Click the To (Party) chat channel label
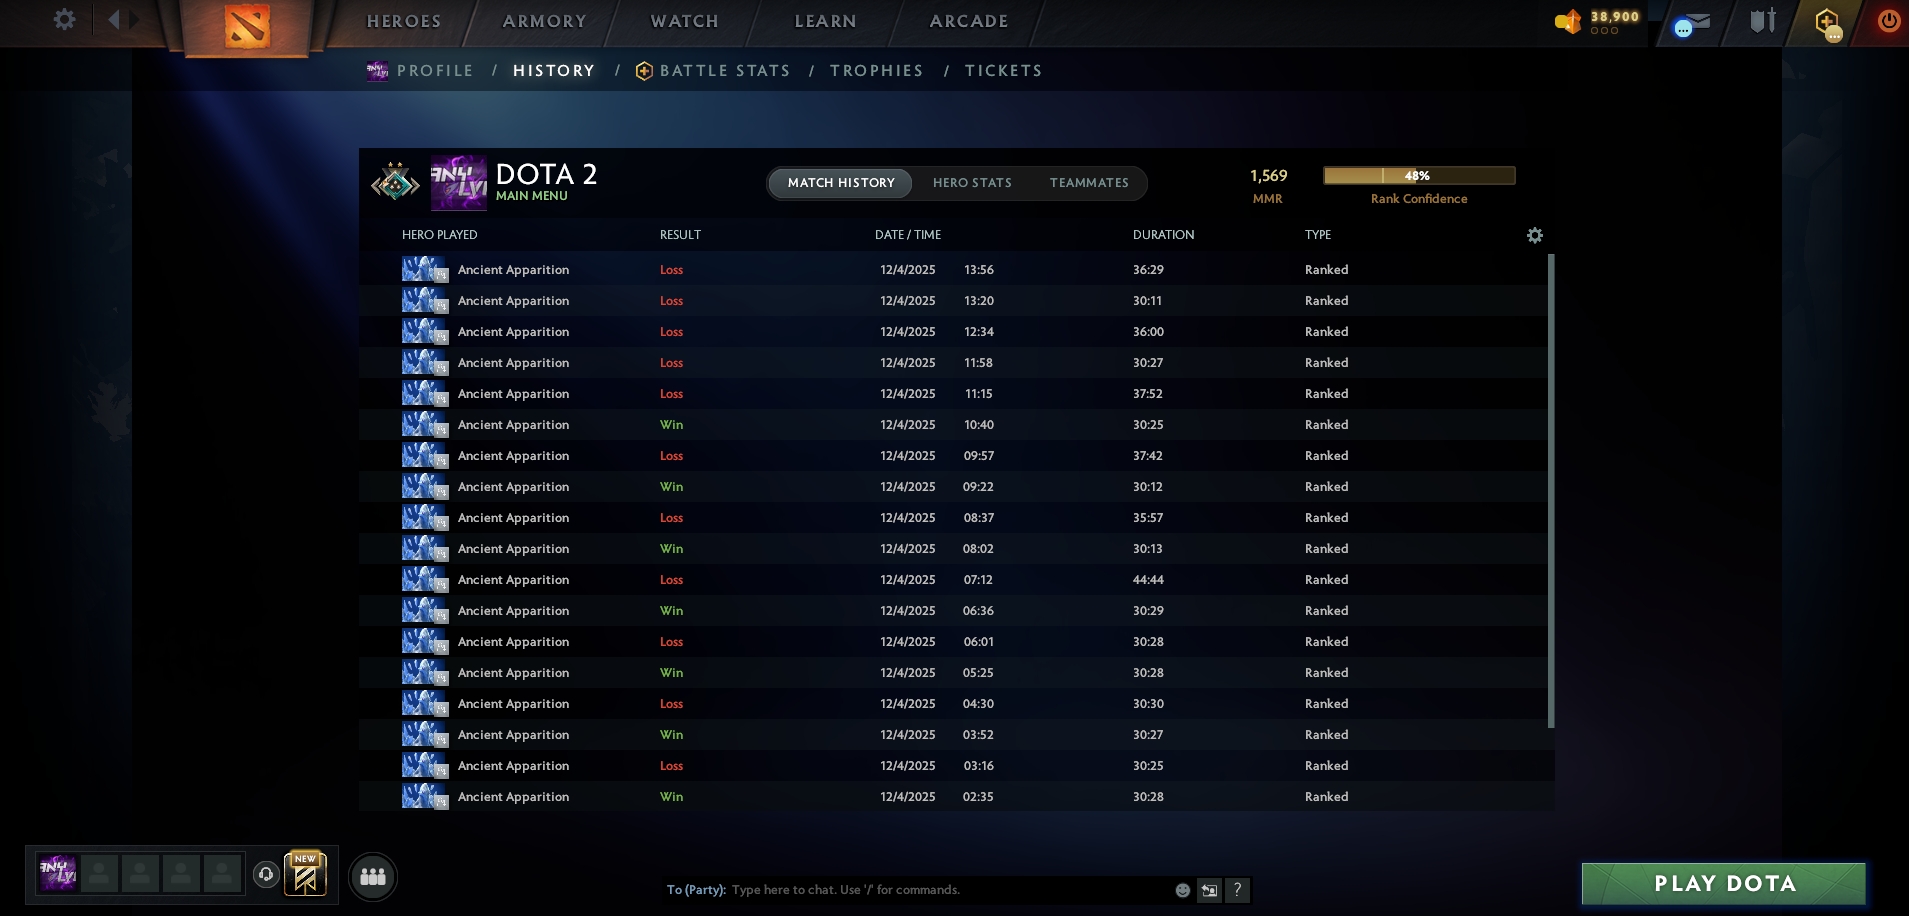 (x=696, y=890)
